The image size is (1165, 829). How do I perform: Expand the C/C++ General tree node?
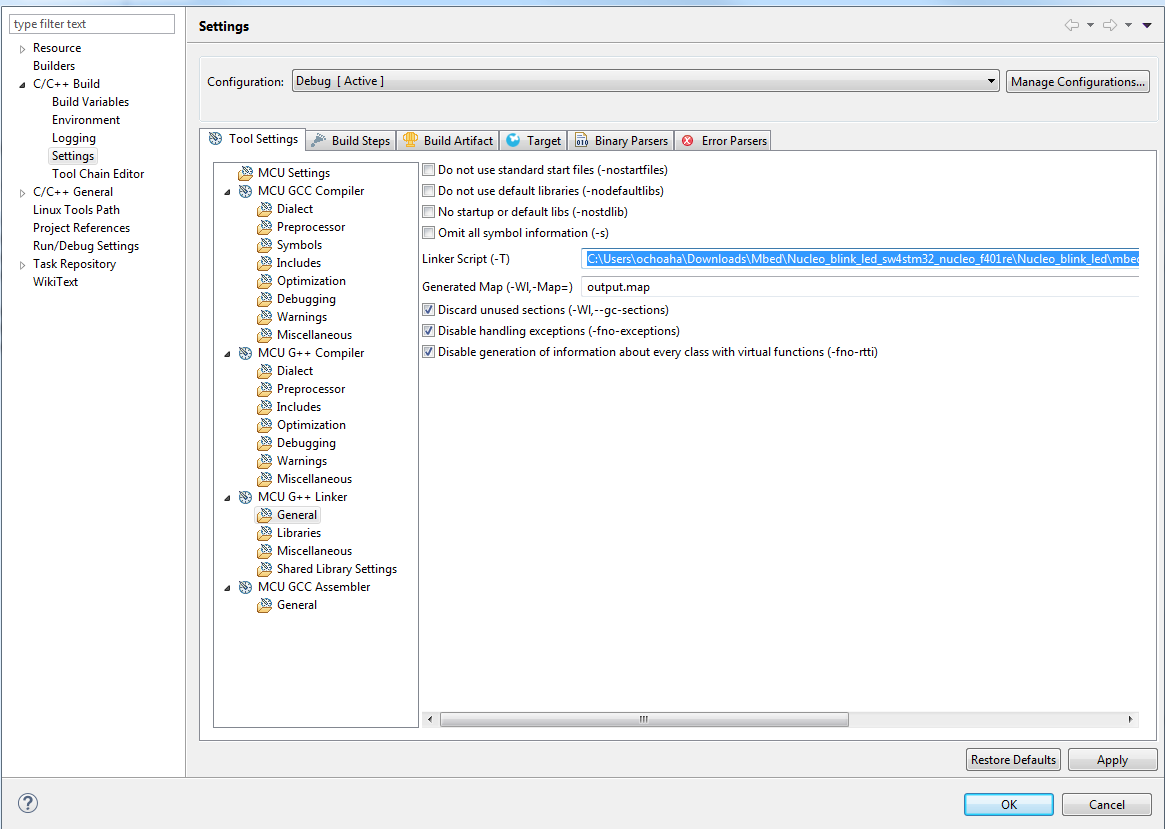coord(23,192)
